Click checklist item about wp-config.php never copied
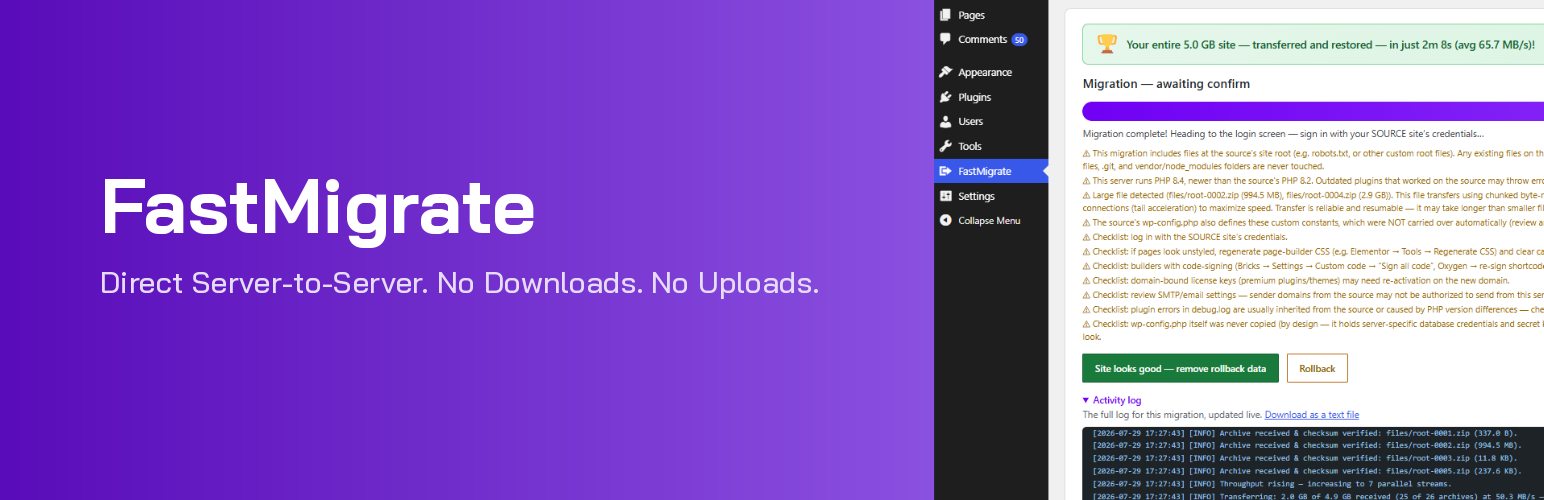The width and height of the screenshot is (1544, 500). point(1313,330)
